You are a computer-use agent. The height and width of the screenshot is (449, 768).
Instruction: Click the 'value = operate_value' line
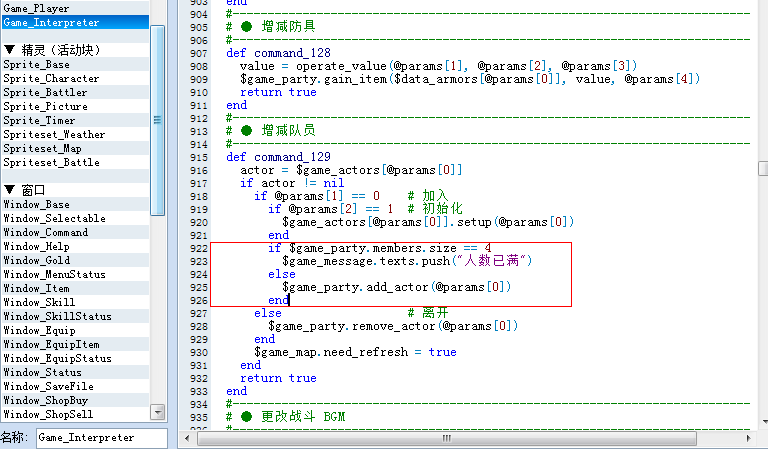[438, 66]
